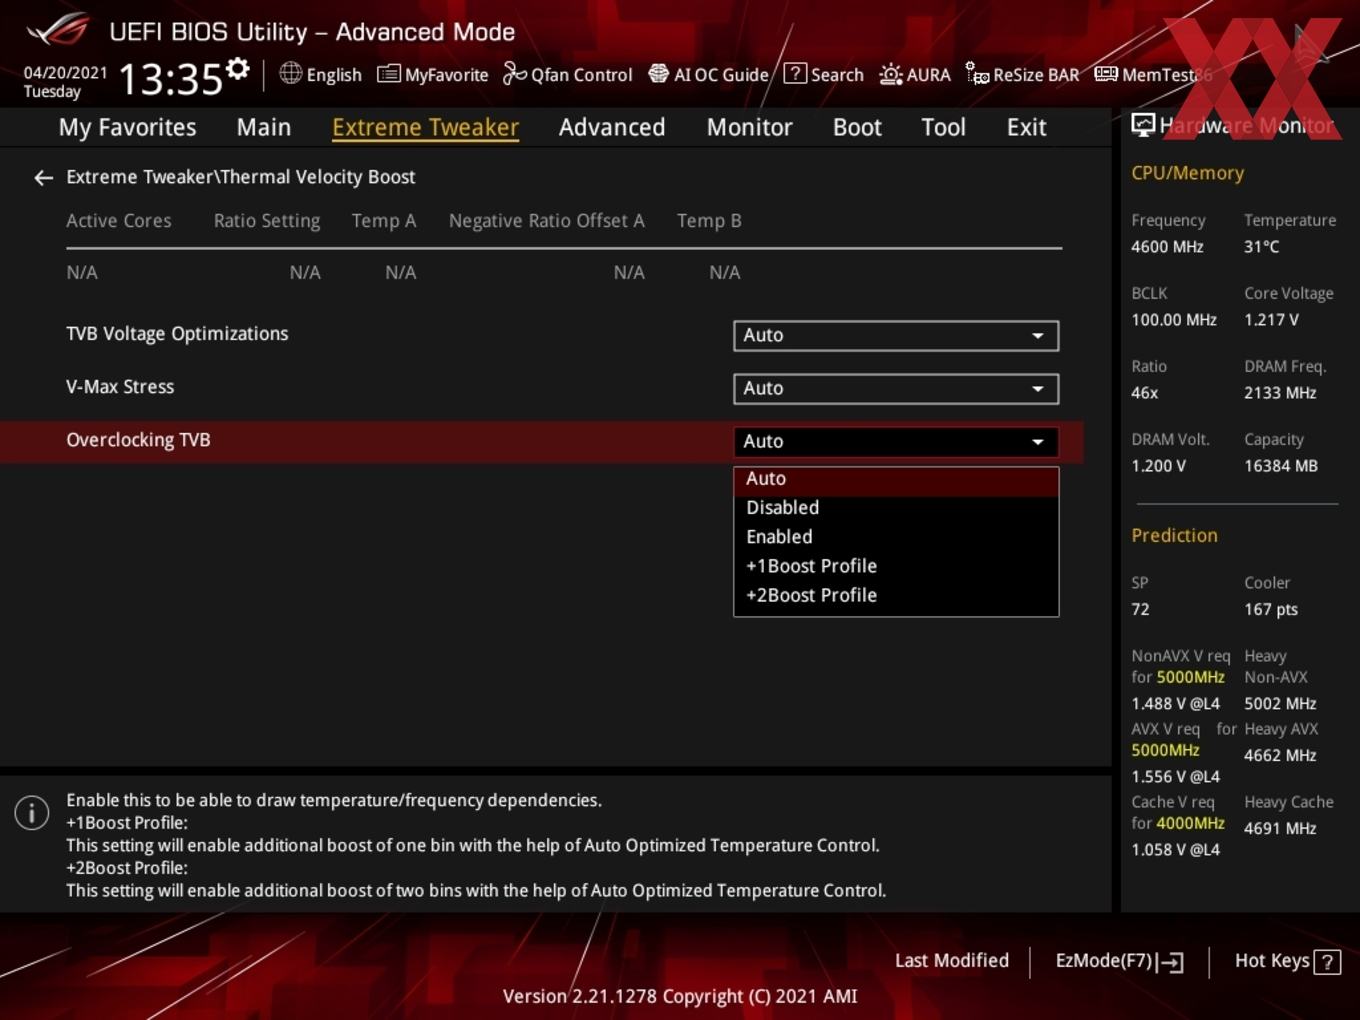Choose Disabled in Overclocking TVB list

click(x=896, y=508)
